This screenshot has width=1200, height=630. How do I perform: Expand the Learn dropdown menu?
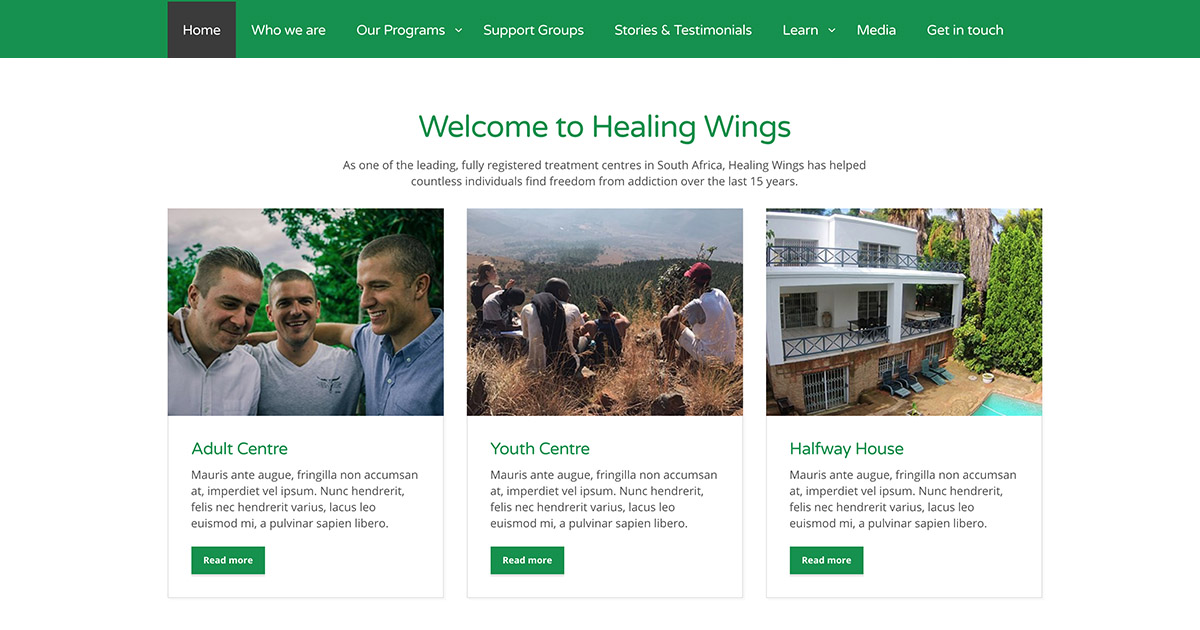[800, 30]
